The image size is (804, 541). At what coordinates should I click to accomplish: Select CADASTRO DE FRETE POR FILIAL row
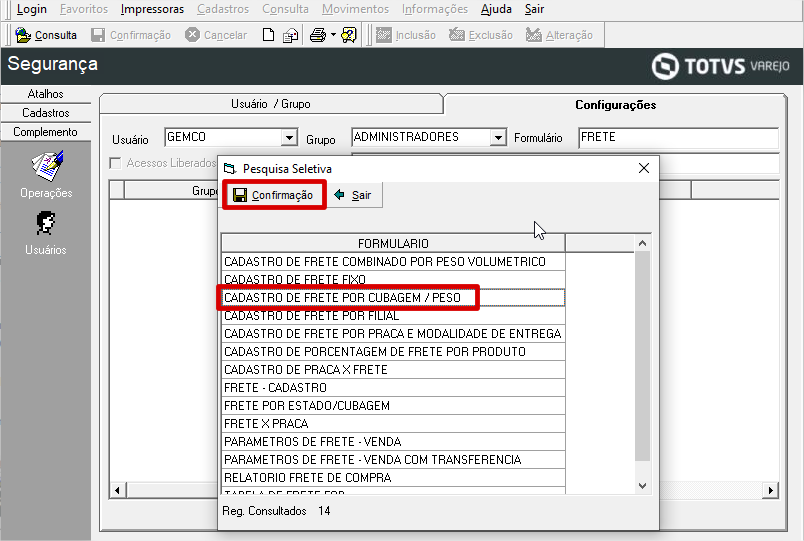393,315
